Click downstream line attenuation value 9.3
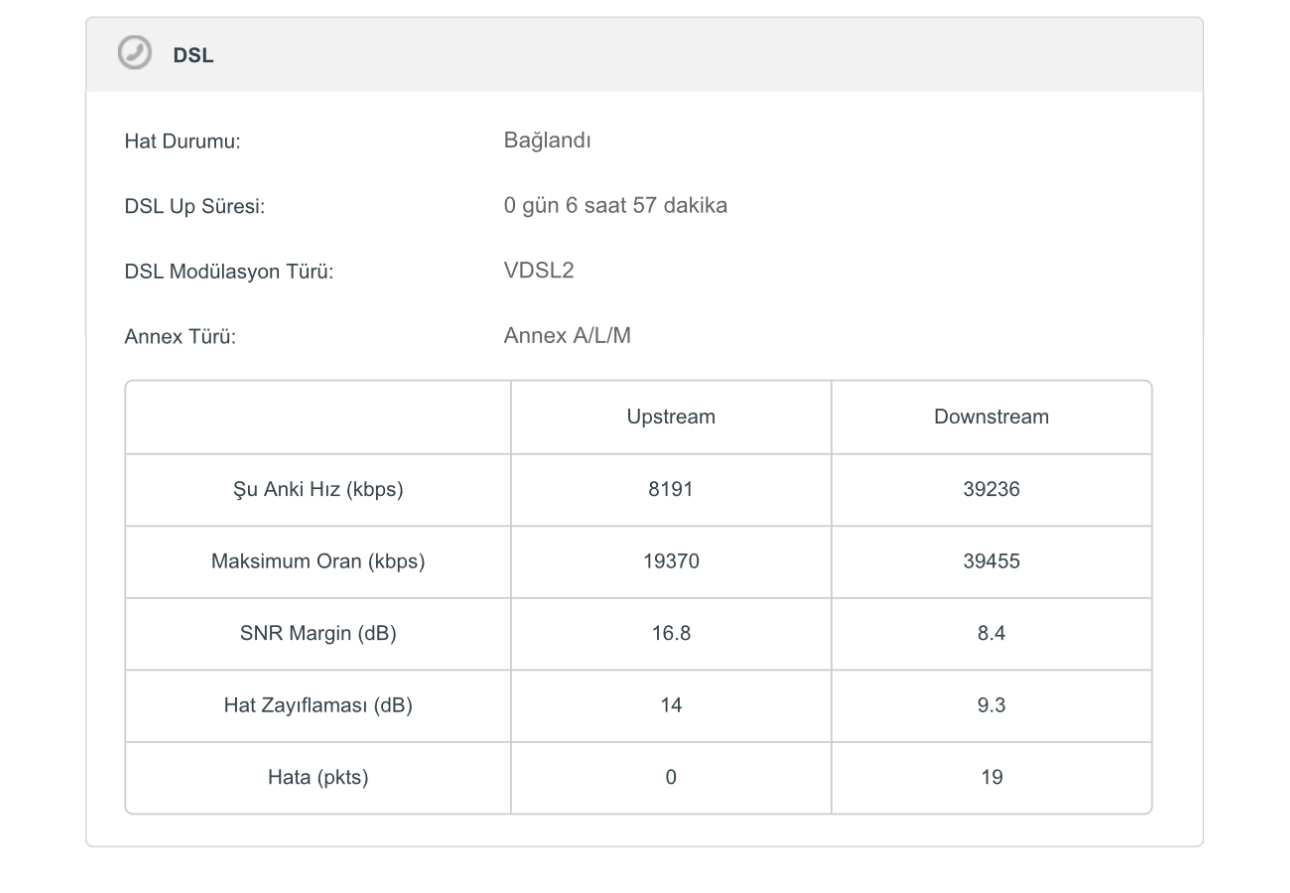 (991, 706)
